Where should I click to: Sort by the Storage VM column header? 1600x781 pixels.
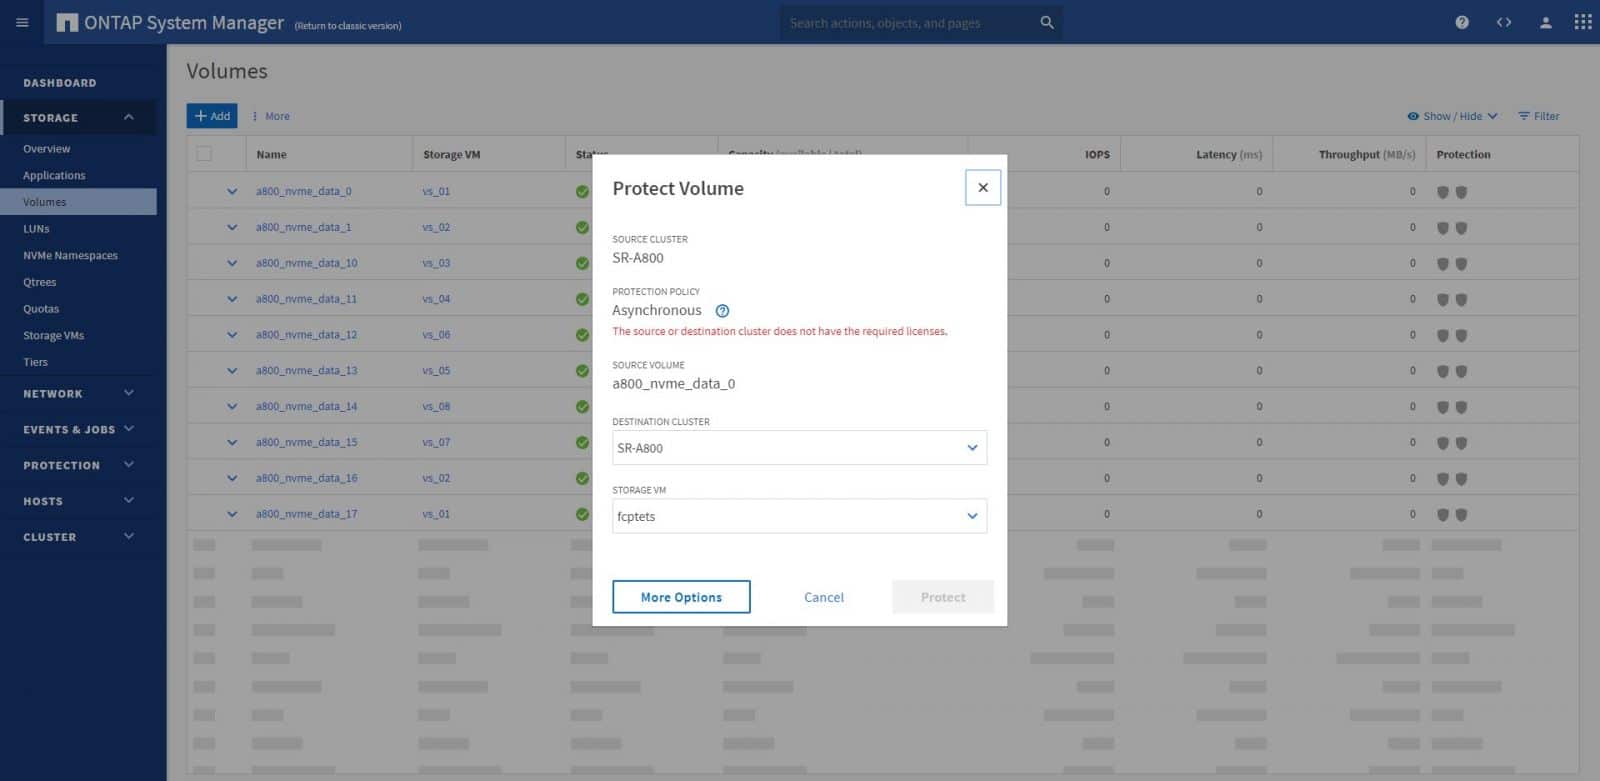click(451, 155)
